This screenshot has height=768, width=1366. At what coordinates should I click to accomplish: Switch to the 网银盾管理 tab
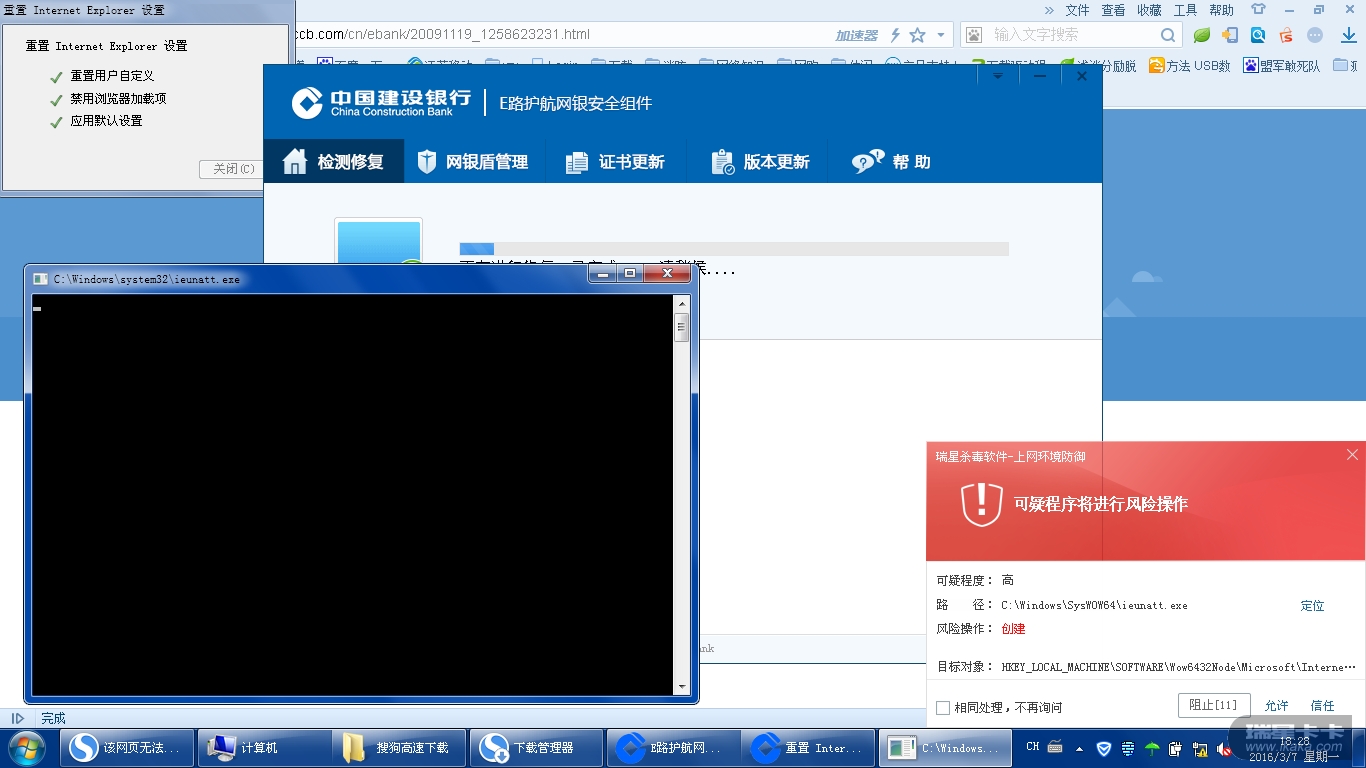(473, 162)
